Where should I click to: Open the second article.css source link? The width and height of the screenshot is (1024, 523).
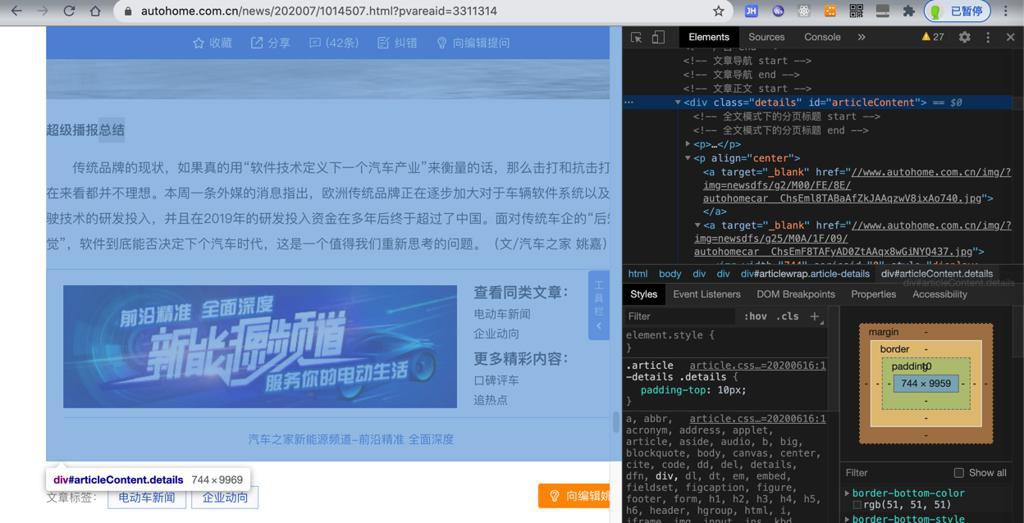(x=758, y=419)
